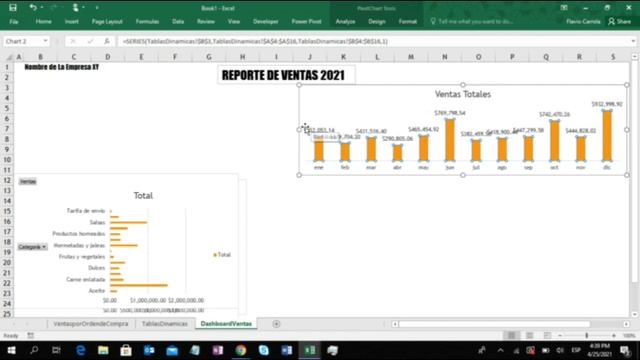Select the Ventas Totales chart title
The height and width of the screenshot is (360, 640).
pos(463,94)
